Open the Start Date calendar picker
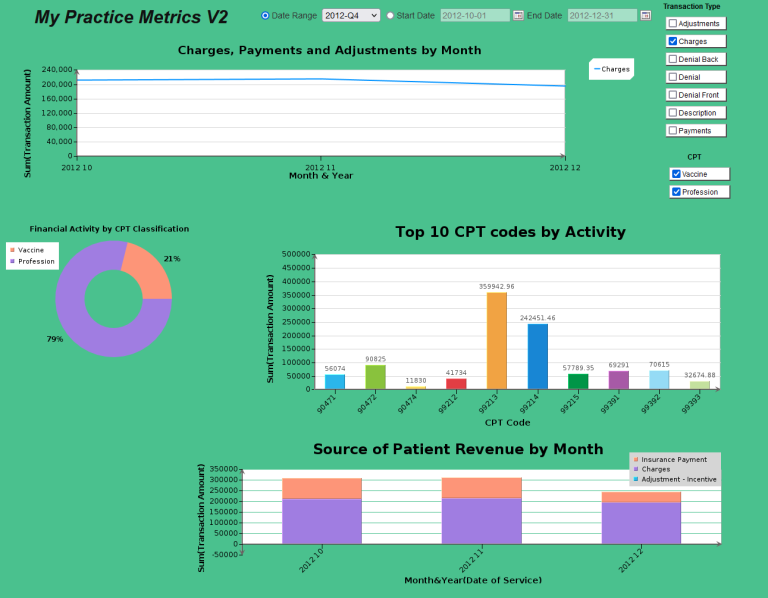This screenshot has height=598, width=768. pyautogui.click(x=518, y=16)
